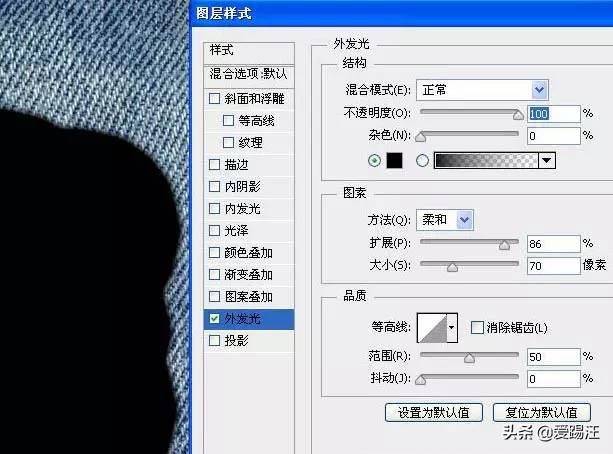Select the 投影 list entry label

[x=237, y=341]
